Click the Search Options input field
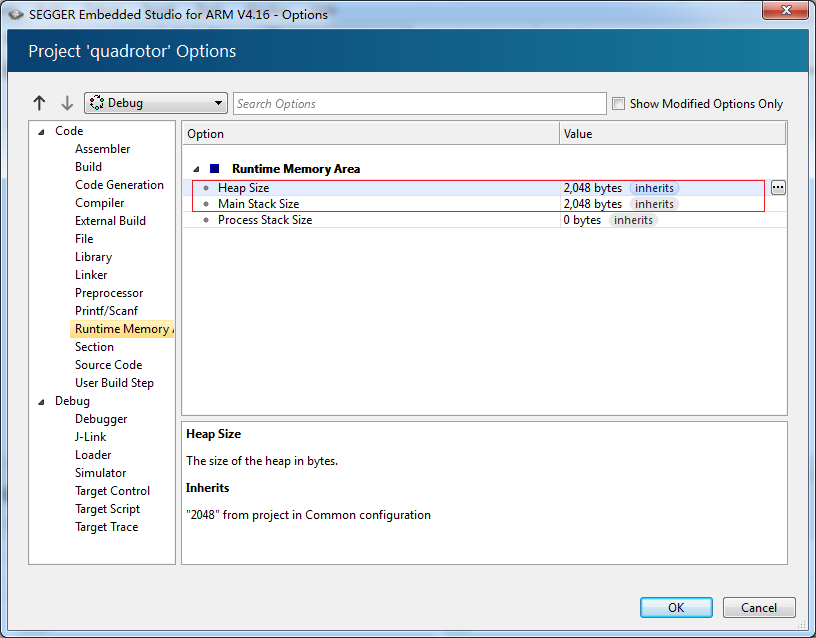816x638 pixels. [419, 104]
